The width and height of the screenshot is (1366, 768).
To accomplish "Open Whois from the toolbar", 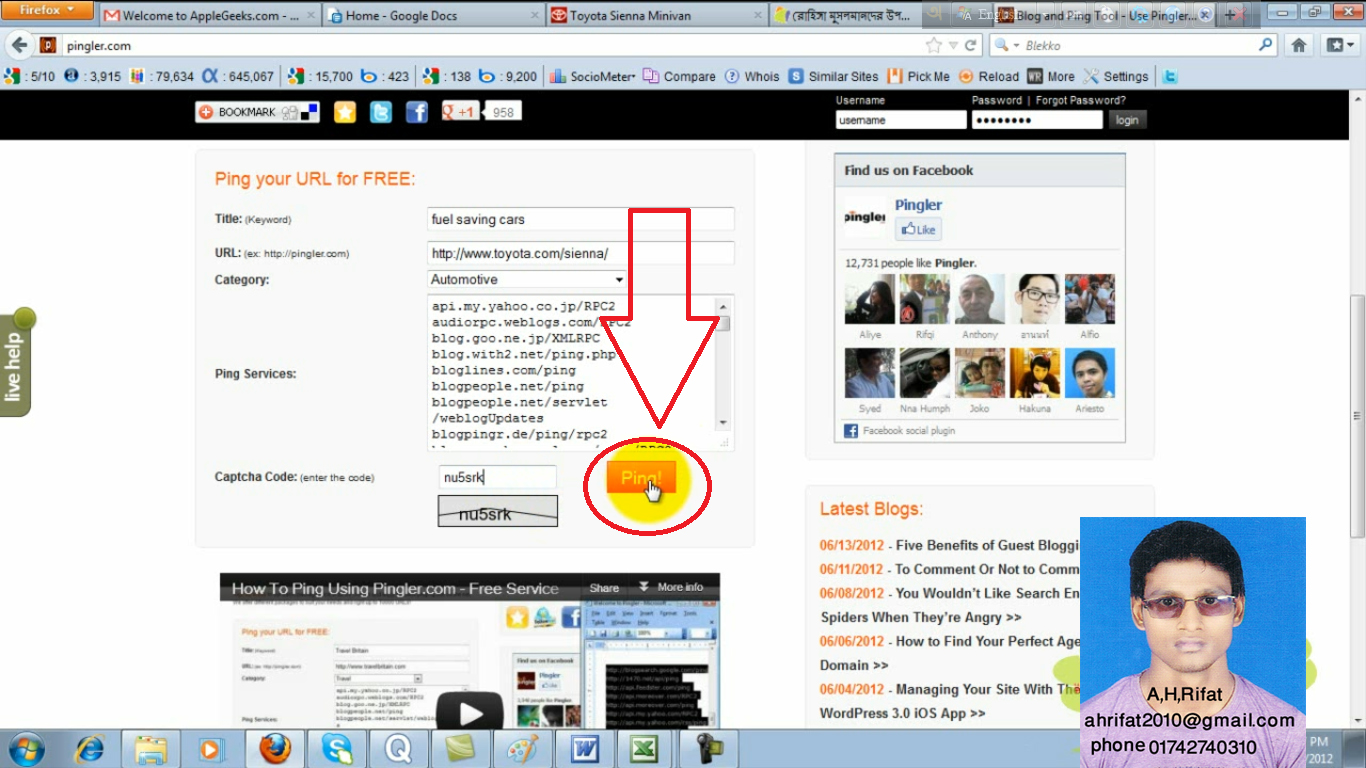I will pos(752,76).
